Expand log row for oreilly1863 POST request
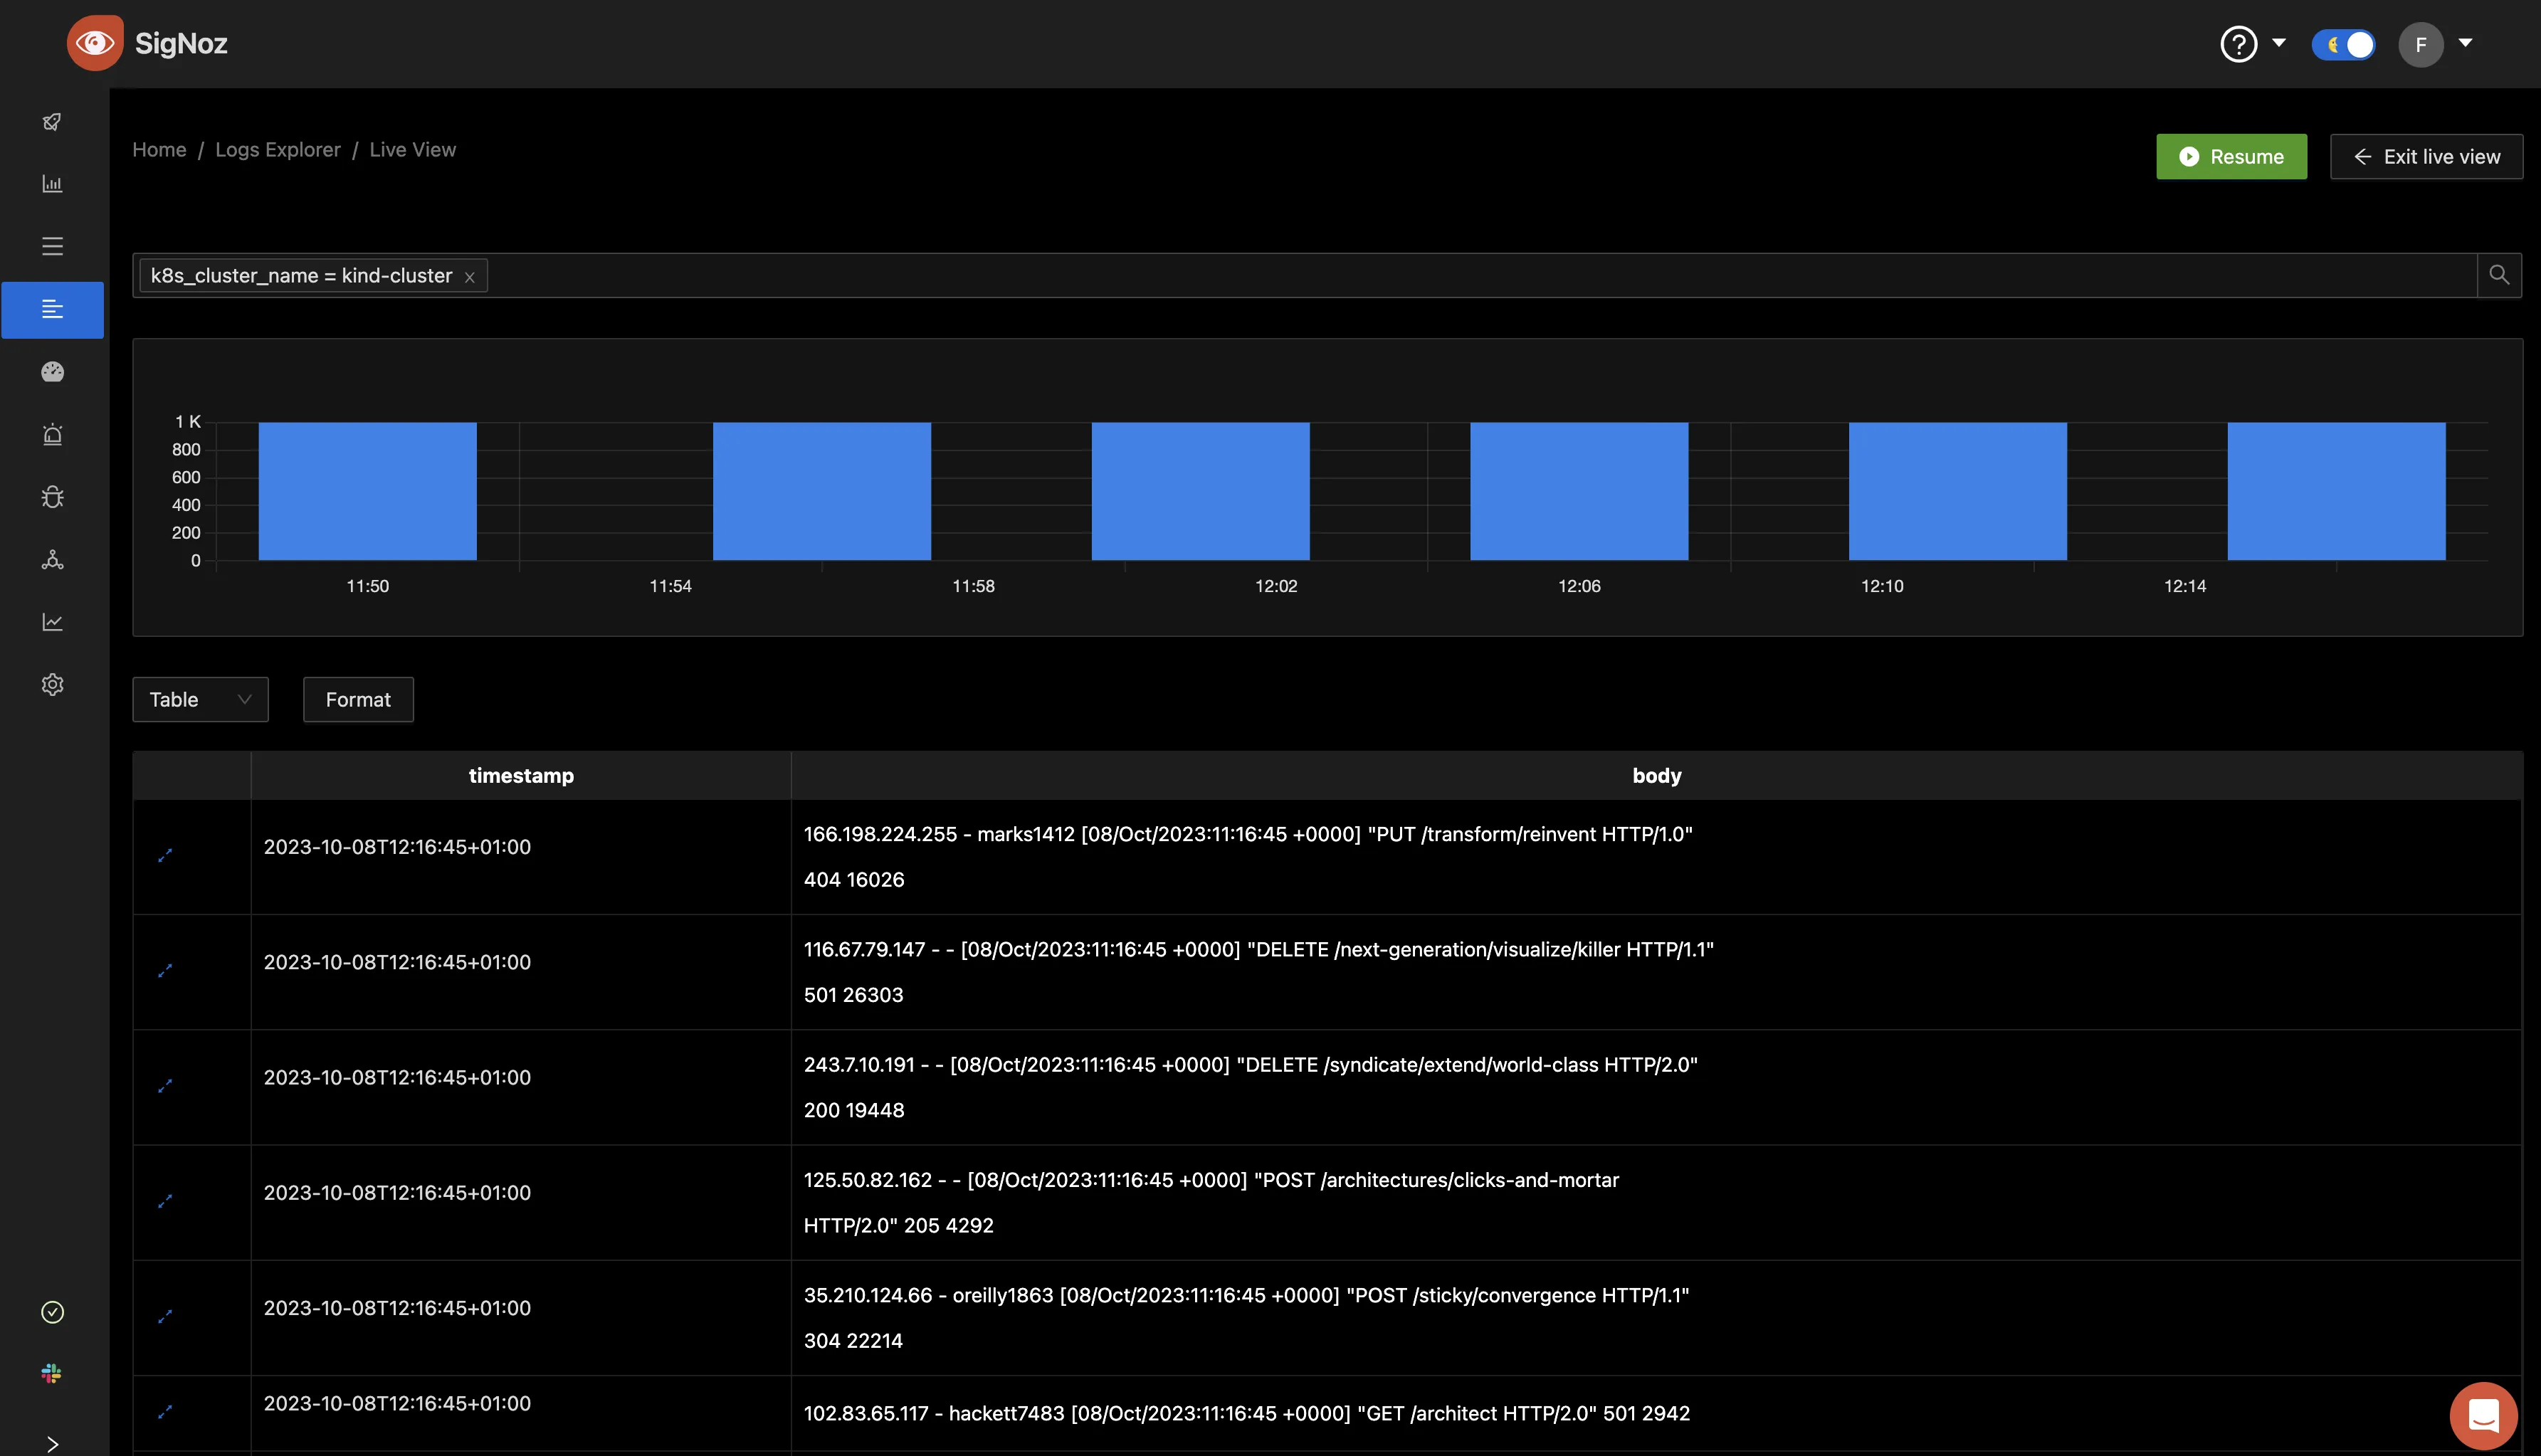Viewport: 2541px width, 1456px height. click(165, 1316)
